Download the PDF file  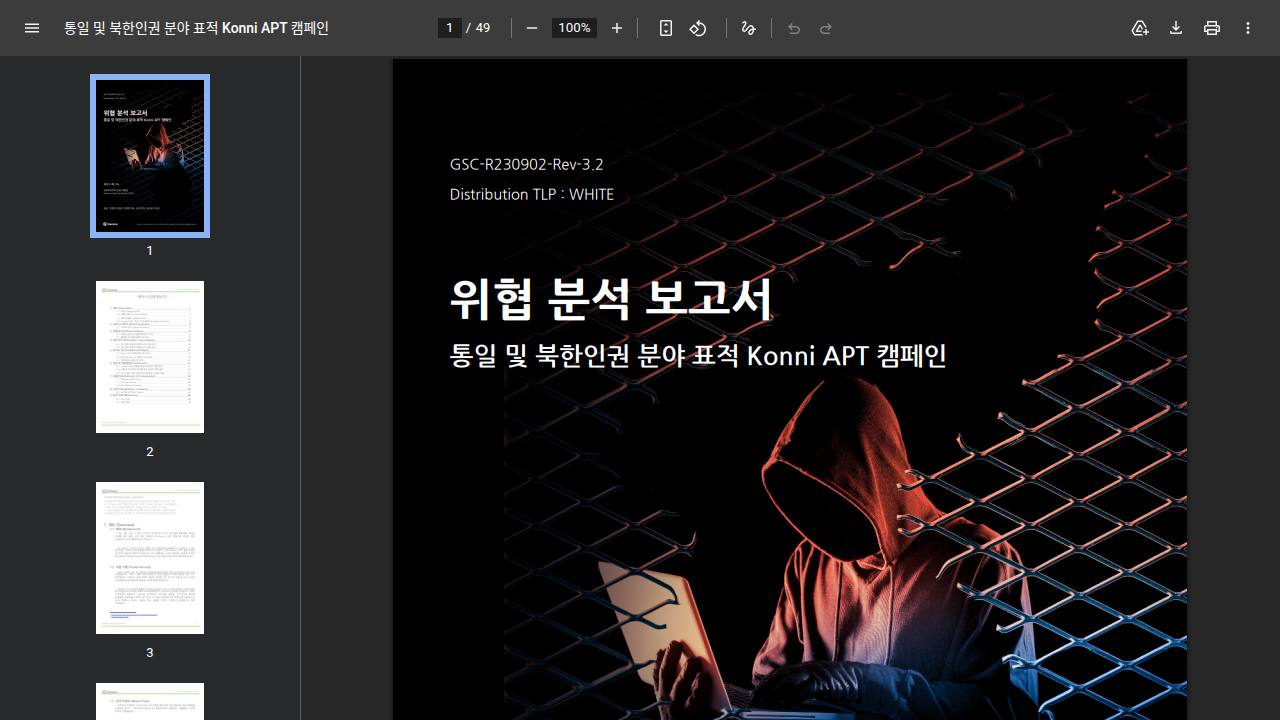pos(1176,28)
